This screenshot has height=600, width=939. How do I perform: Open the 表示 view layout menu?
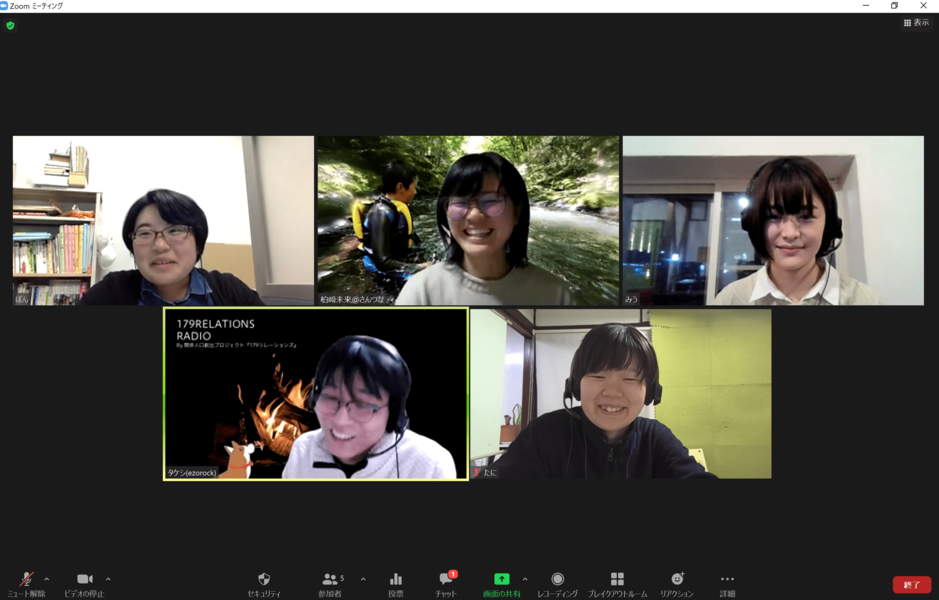(x=916, y=23)
